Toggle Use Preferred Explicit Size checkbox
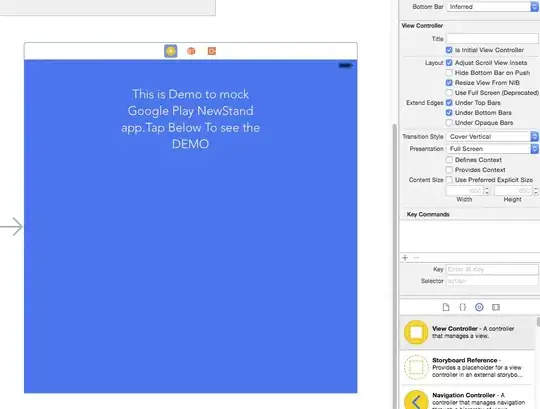Image resolution: width=540 pixels, height=409 pixels. (449, 180)
